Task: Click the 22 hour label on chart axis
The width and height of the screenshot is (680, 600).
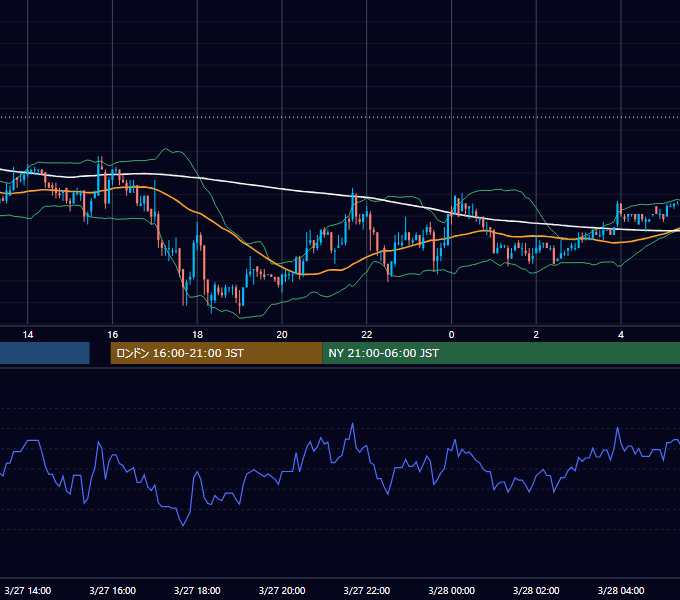Action: tap(367, 335)
